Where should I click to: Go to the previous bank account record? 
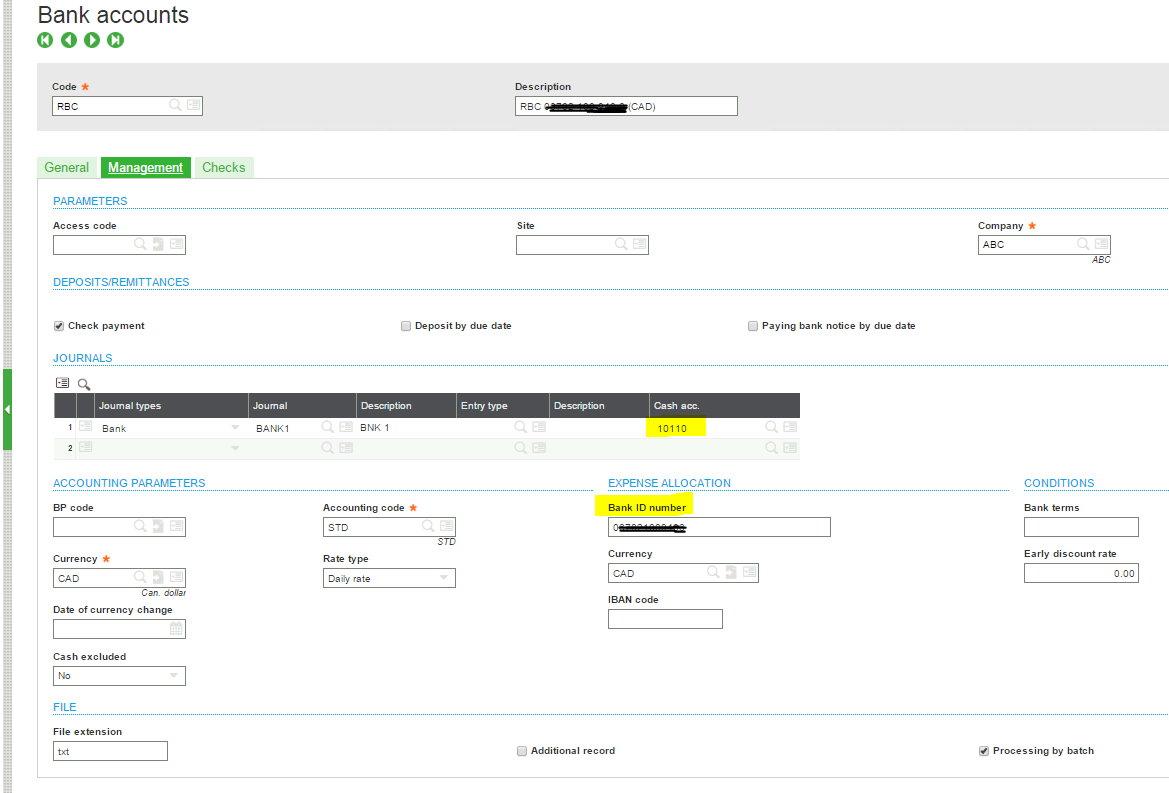coord(69,40)
